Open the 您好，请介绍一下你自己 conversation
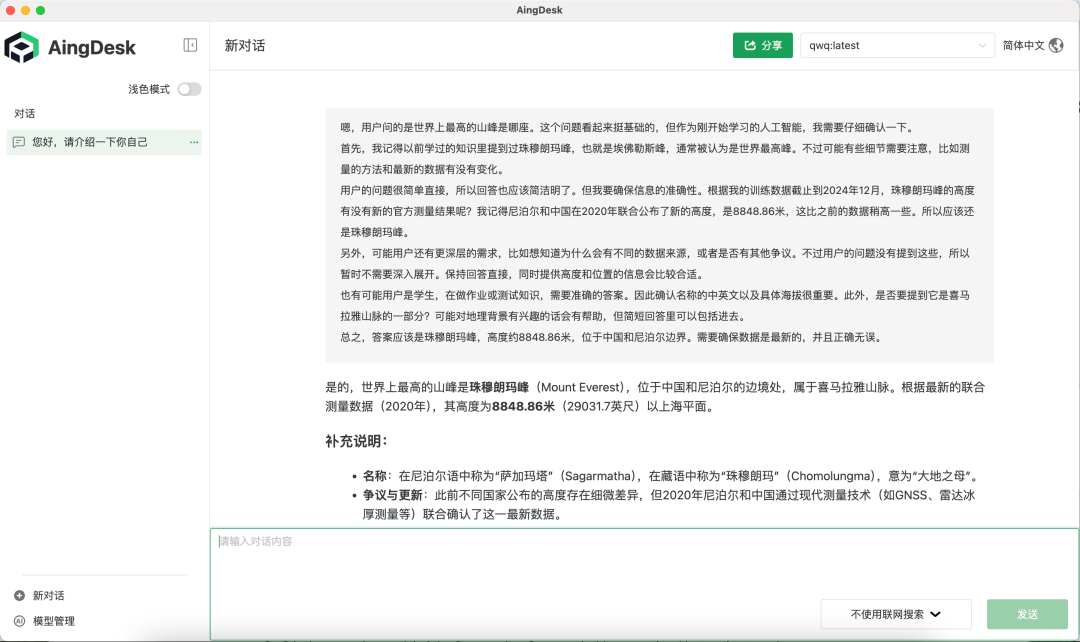 [104, 142]
